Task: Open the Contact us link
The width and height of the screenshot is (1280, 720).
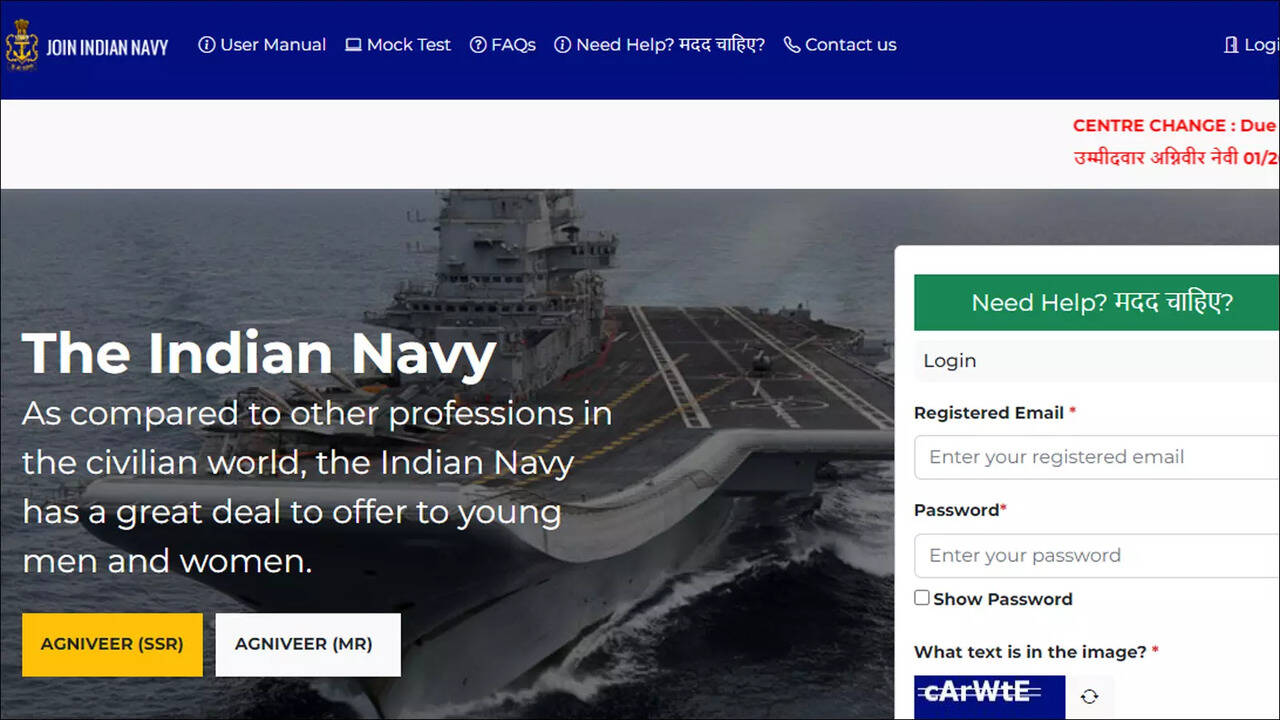Action: (851, 45)
